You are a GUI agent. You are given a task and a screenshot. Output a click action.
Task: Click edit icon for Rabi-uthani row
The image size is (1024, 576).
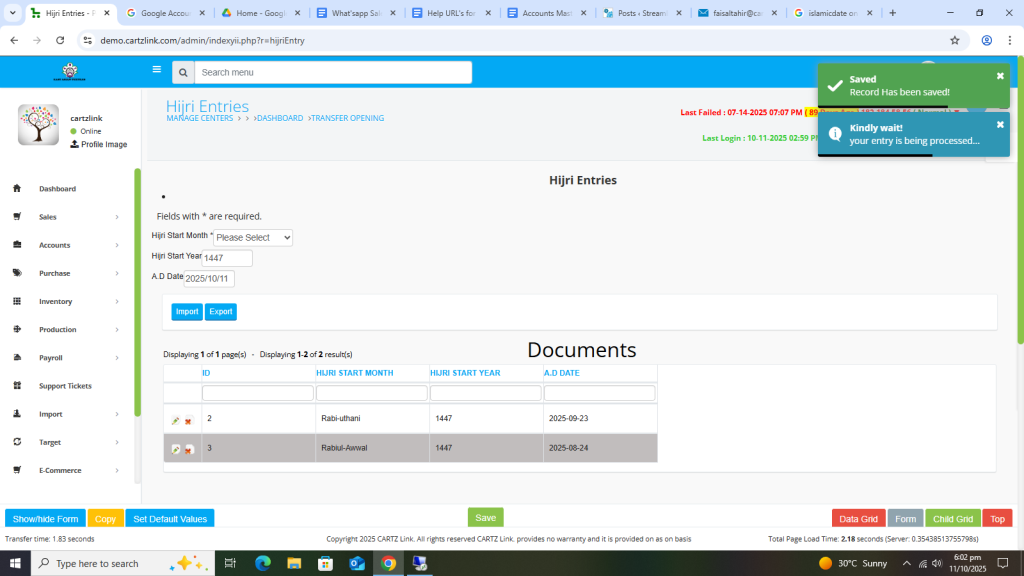[x=176, y=421]
